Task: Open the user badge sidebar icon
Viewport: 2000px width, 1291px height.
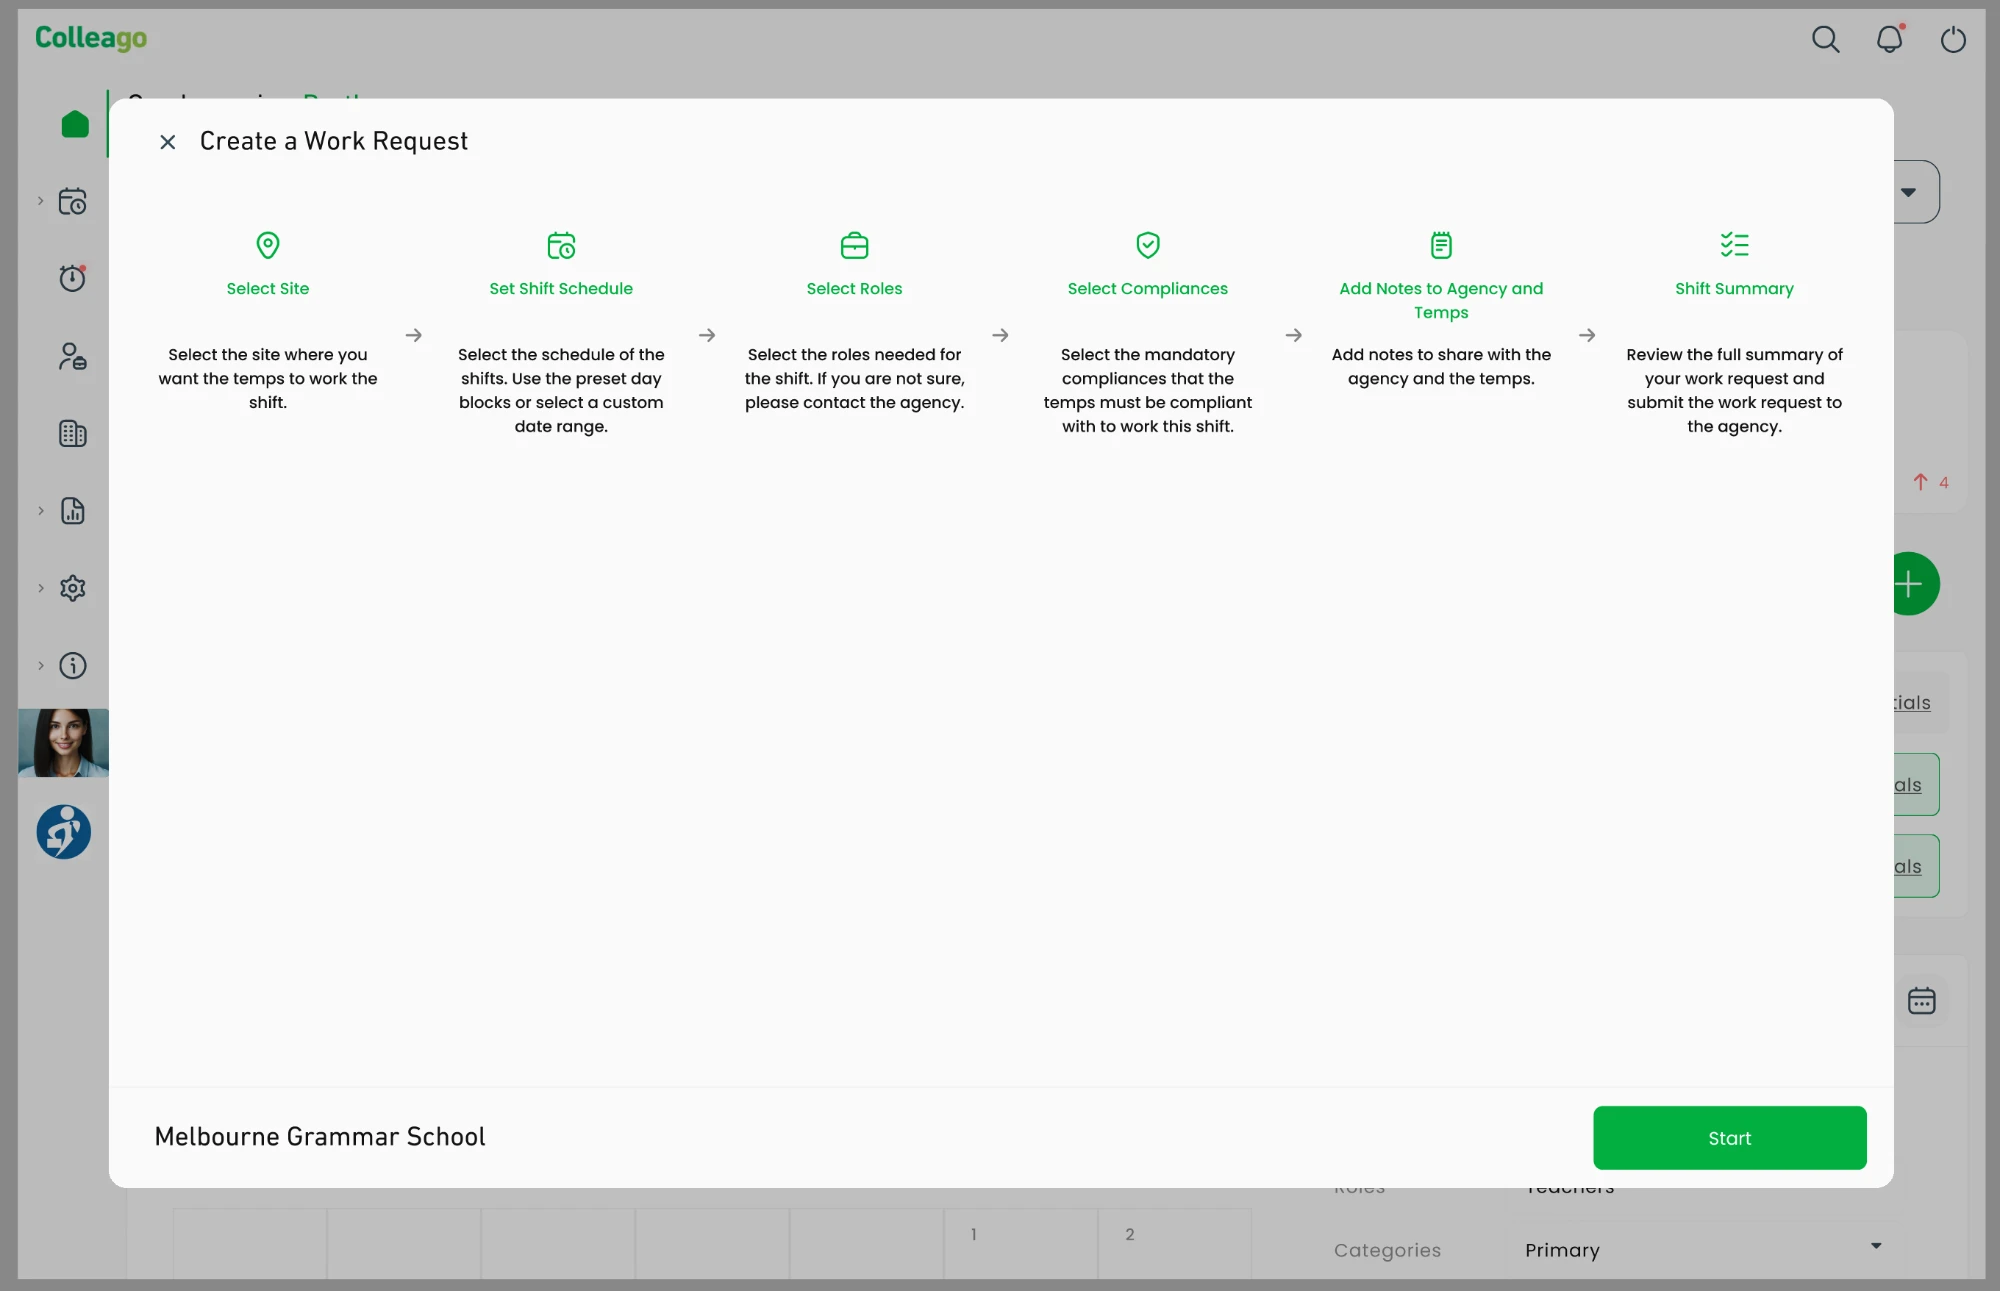Action: pyautogui.click(x=72, y=356)
